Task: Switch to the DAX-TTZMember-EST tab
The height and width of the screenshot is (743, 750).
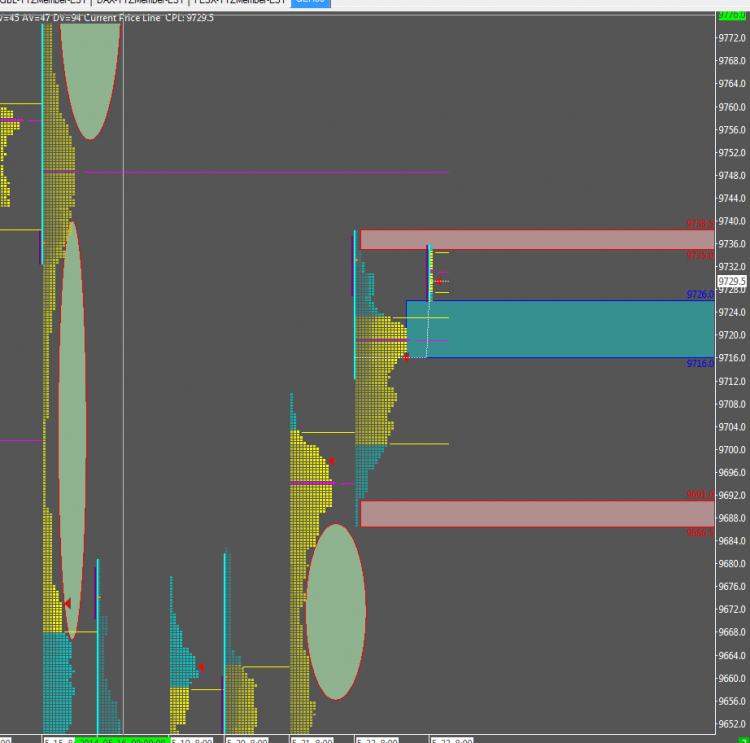Action: pos(140,2)
